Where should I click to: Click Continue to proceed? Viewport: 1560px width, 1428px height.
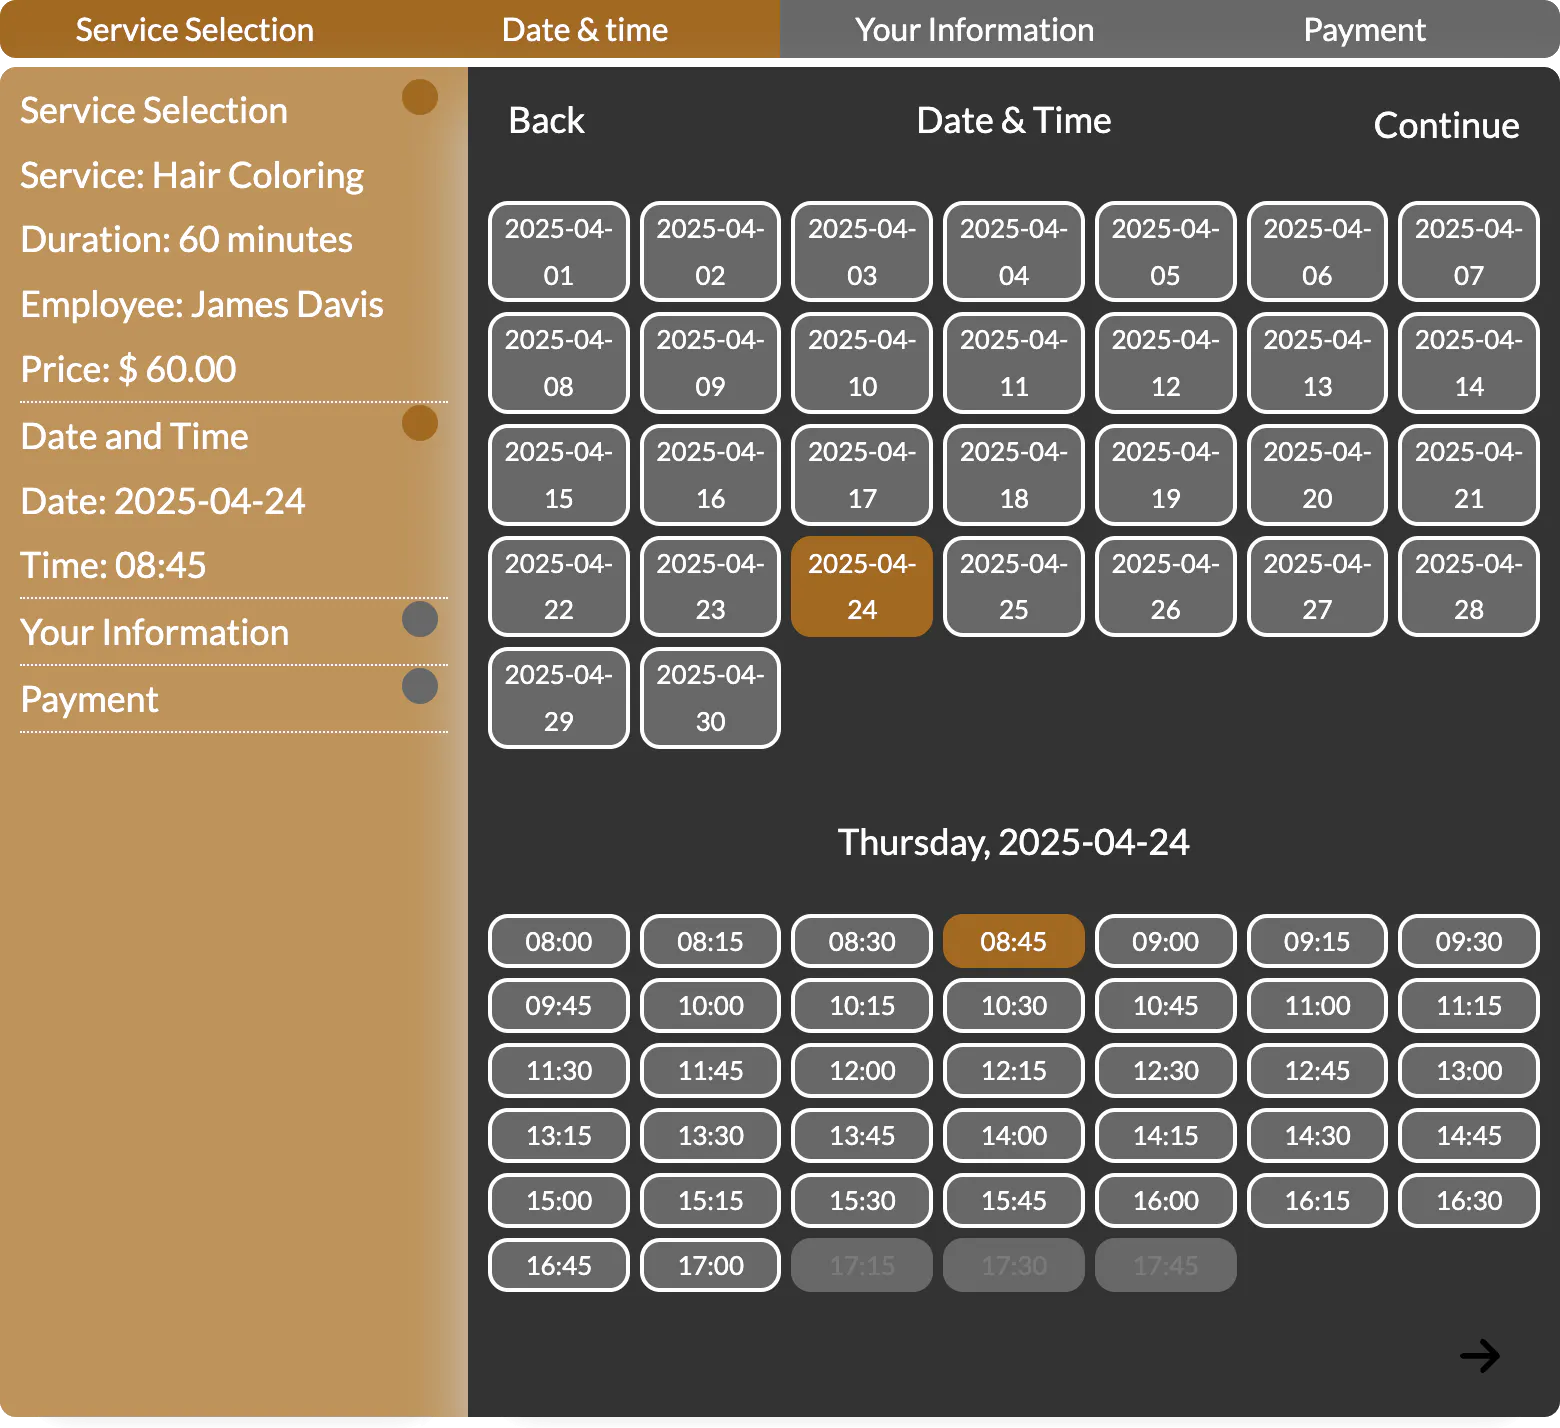tap(1446, 126)
